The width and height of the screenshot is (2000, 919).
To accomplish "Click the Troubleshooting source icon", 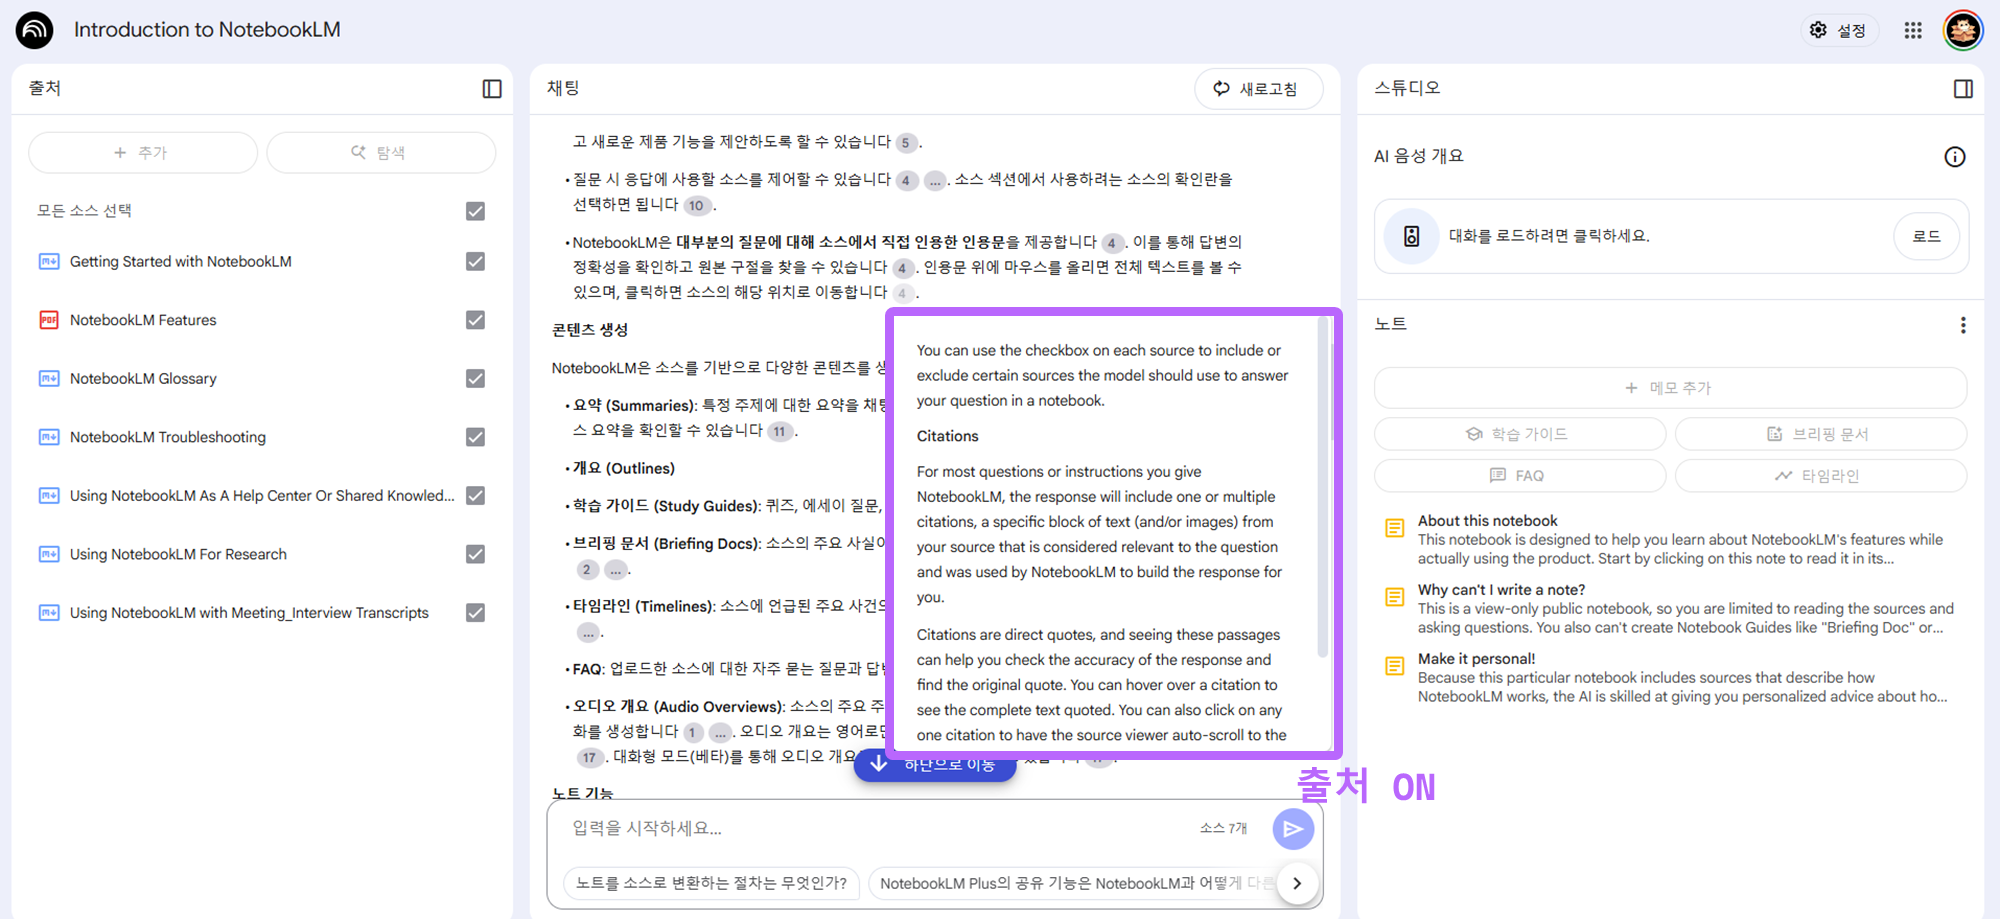I will (48, 437).
